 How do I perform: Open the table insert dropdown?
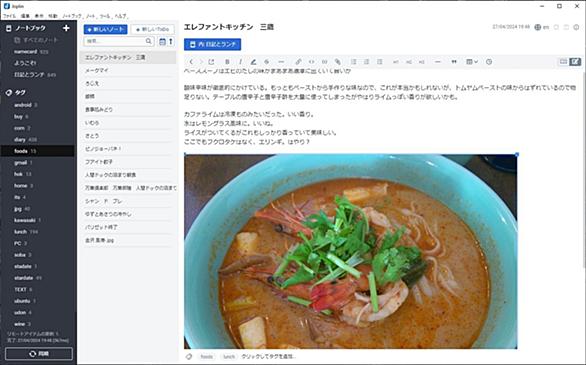click(x=472, y=62)
